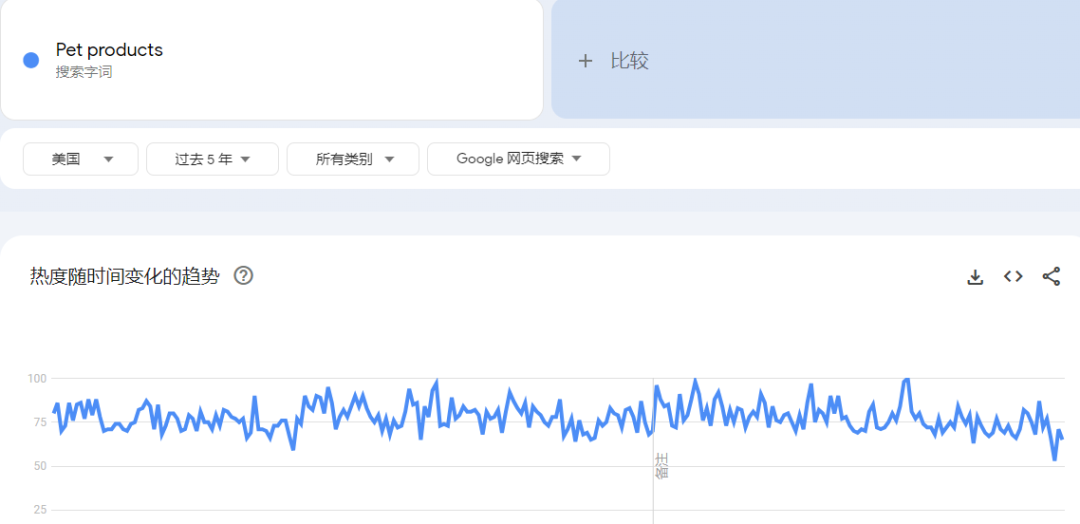Click the 搜索字词 subtitle text
The height and width of the screenshot is (524, 1080).
point(84,72)
